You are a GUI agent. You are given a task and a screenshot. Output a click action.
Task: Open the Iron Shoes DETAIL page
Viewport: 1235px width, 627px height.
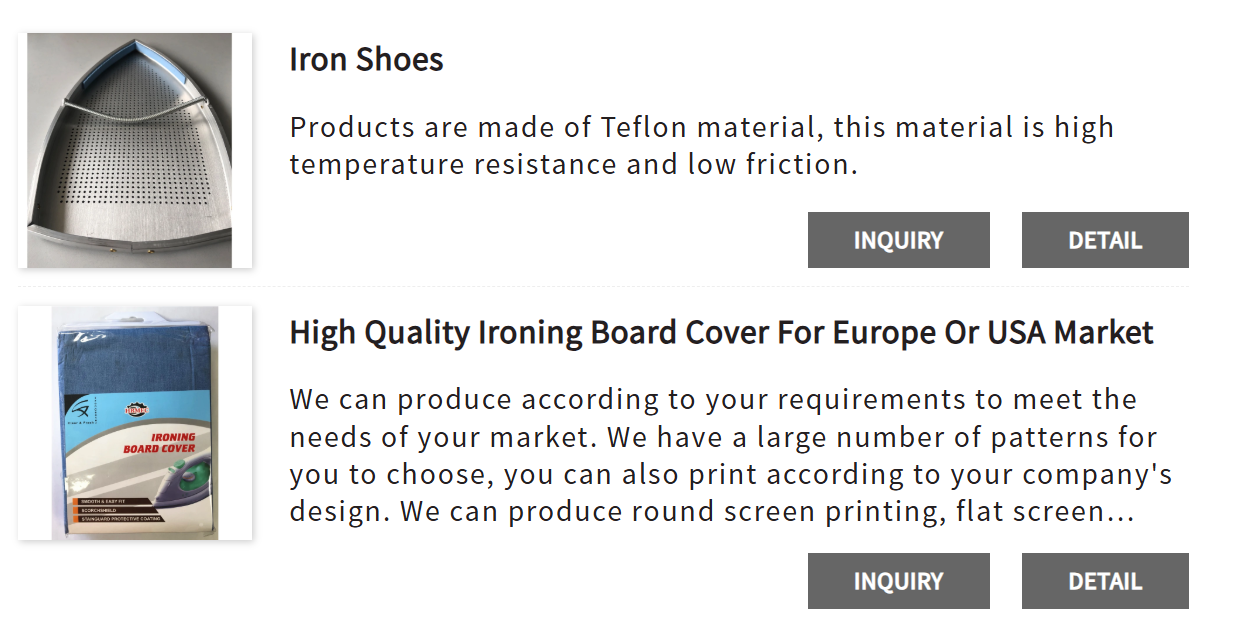[1104, 240]
